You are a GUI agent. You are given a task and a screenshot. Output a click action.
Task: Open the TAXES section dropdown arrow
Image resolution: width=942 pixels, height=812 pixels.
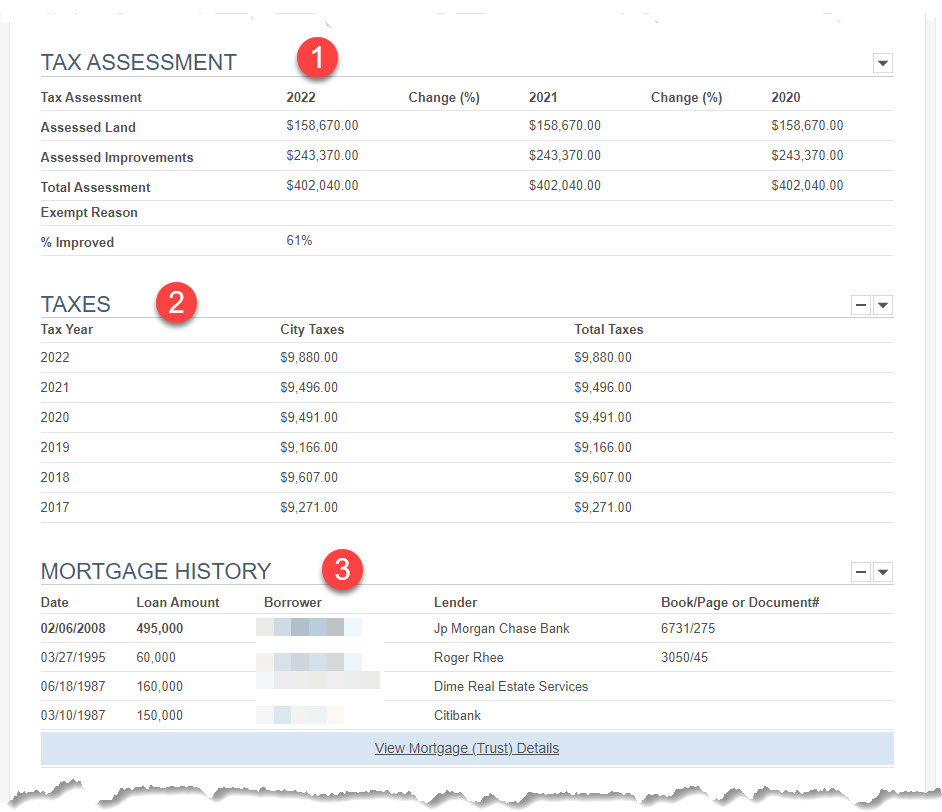[x=882, y=305]
